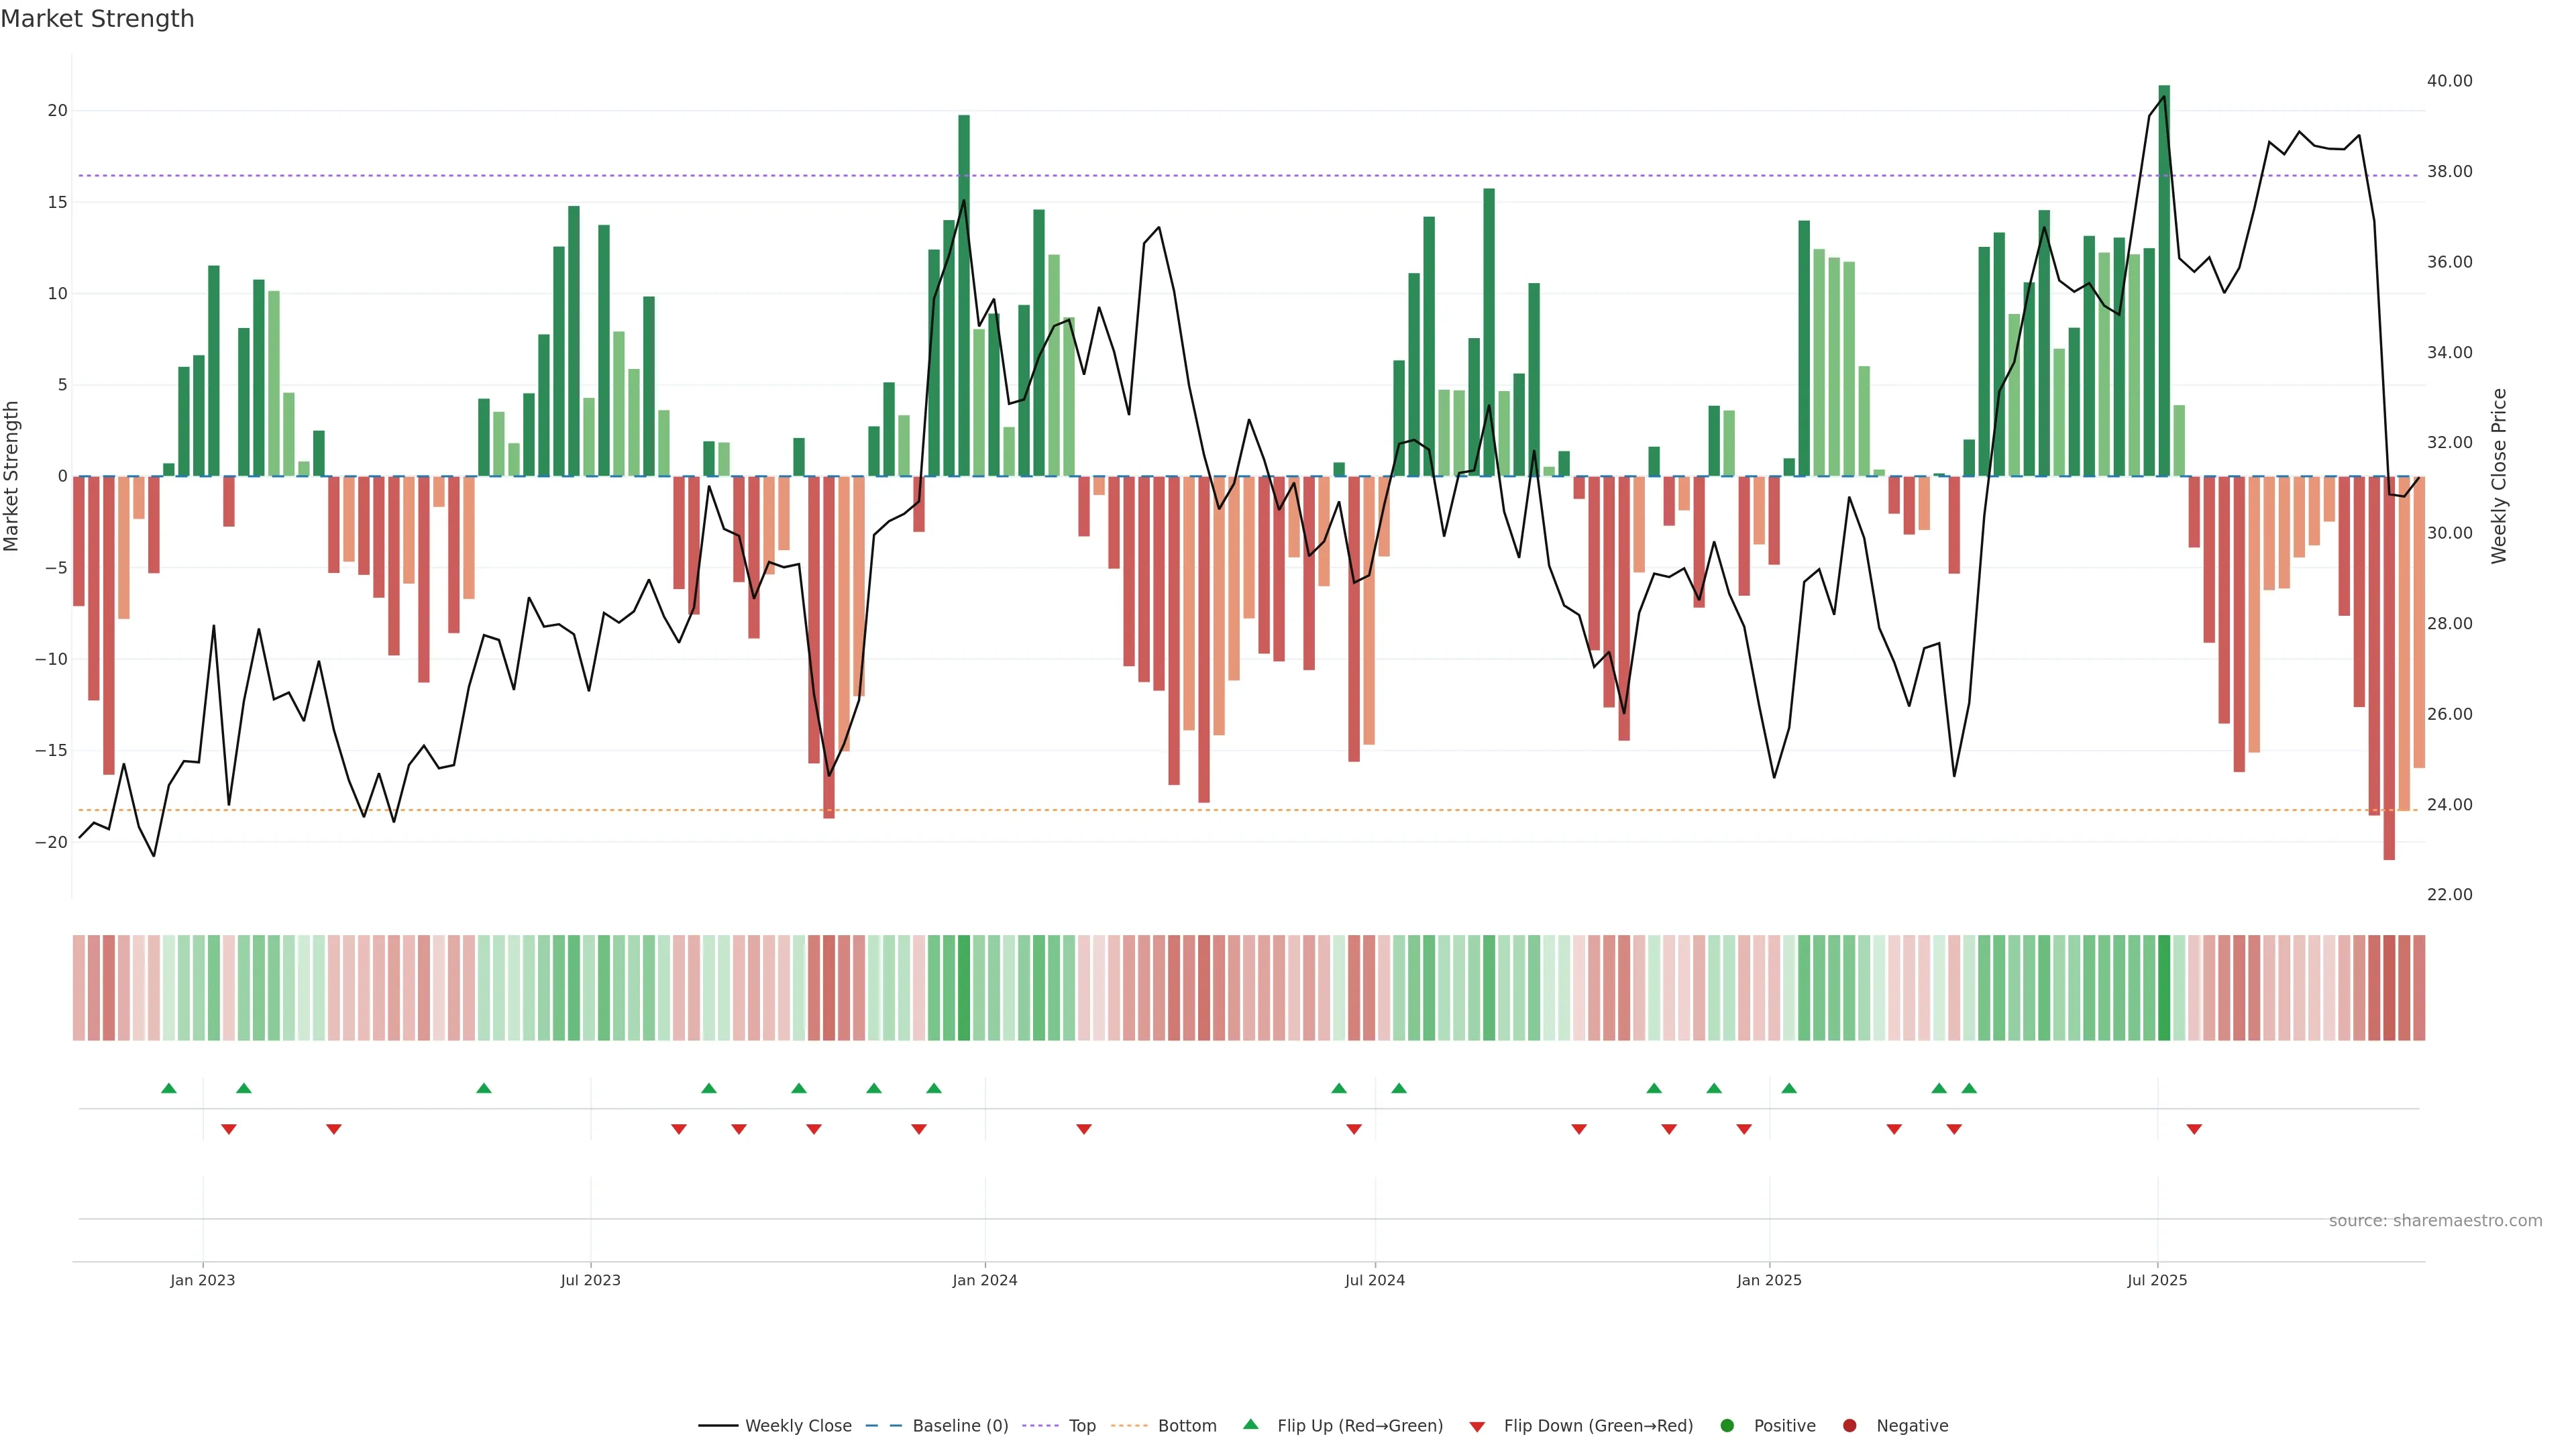2576x1449 pixels.
Task: Click the Flip Down red triangle legend icon
Action: point(1477,1427)
